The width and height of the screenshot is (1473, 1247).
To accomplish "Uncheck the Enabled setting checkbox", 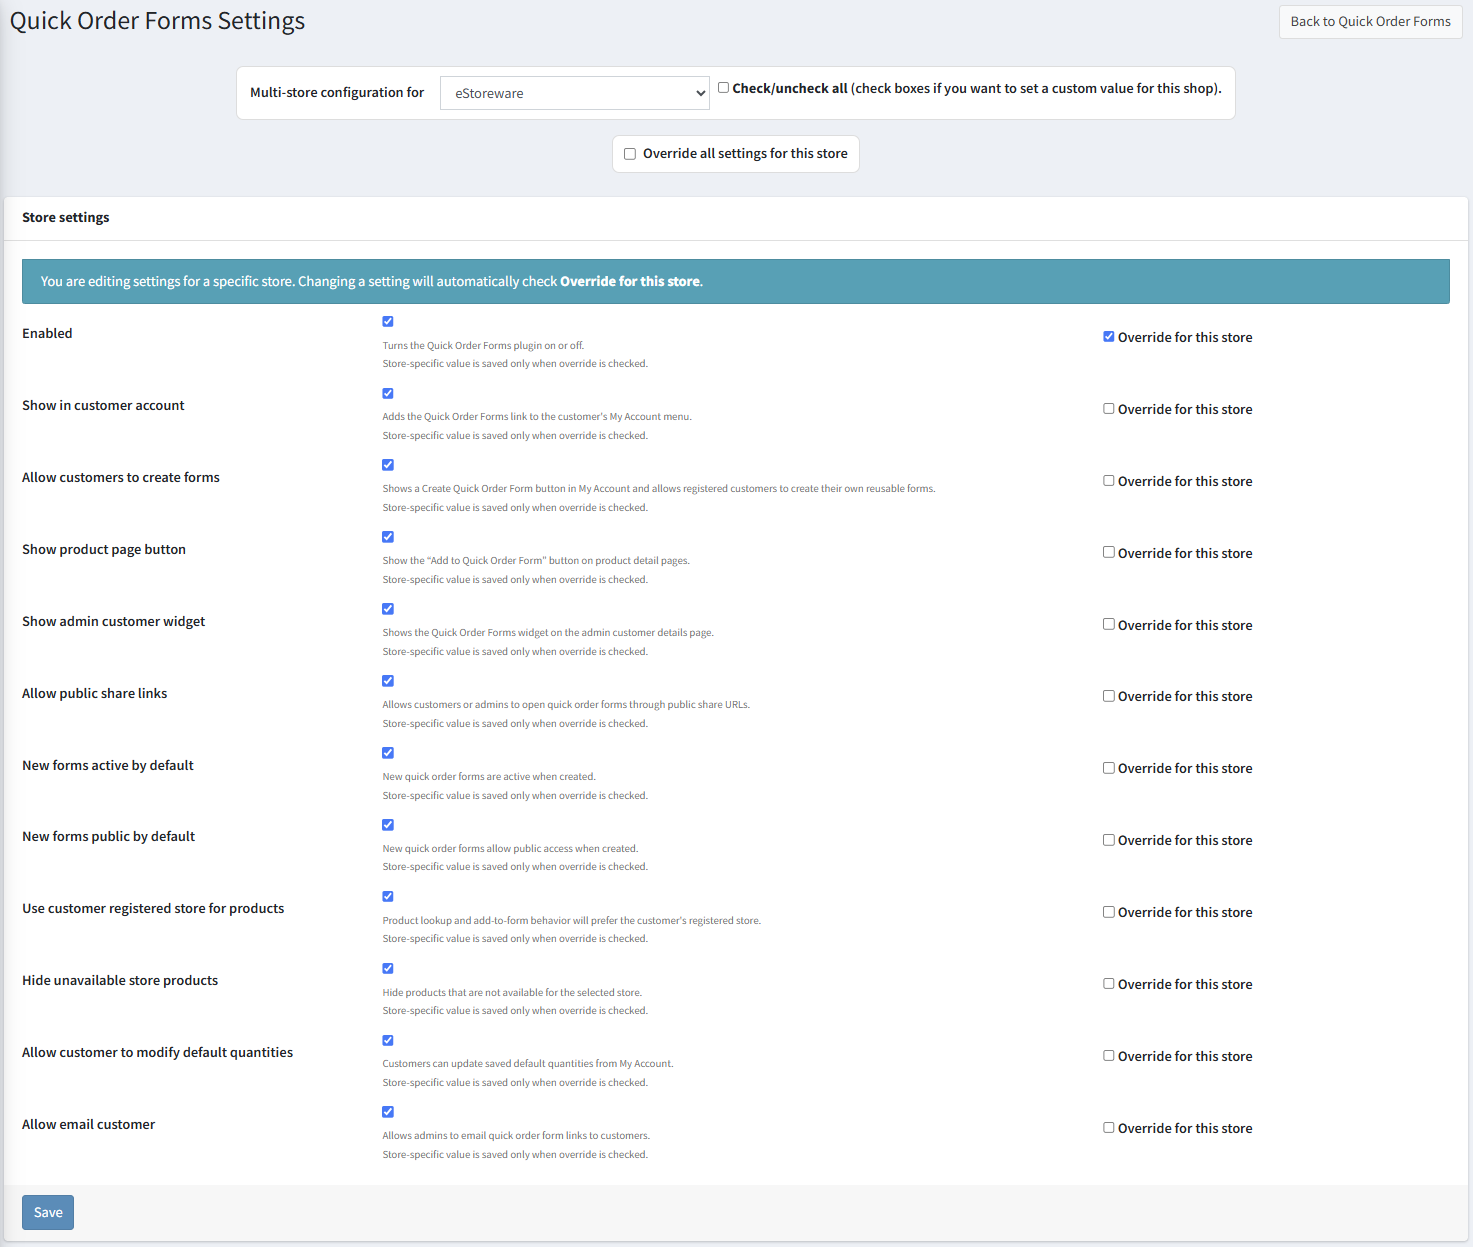I will (388, 321).
